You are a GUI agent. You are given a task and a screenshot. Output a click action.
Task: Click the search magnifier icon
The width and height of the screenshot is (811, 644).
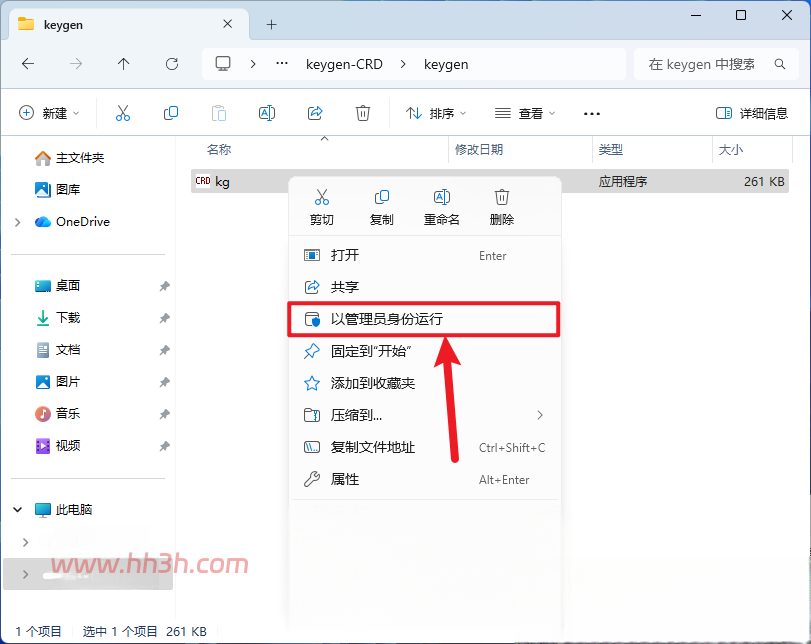click(780, 64)
